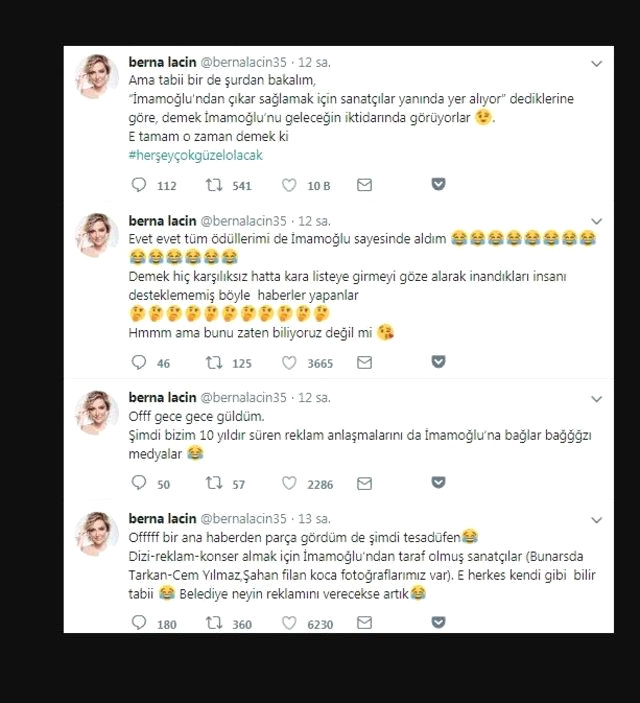Open the "13 sa." timestamp link

point(317,519)
